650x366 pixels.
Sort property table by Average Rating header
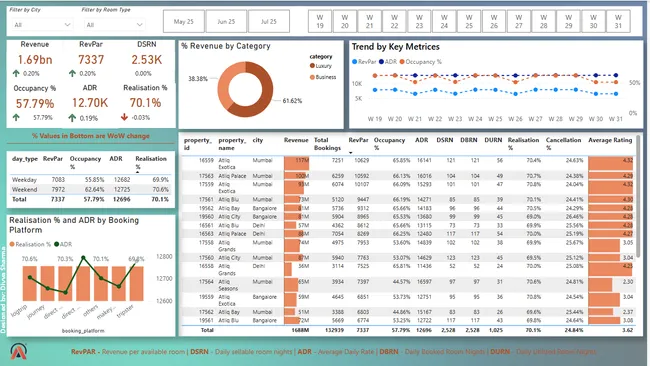[610, 140]
